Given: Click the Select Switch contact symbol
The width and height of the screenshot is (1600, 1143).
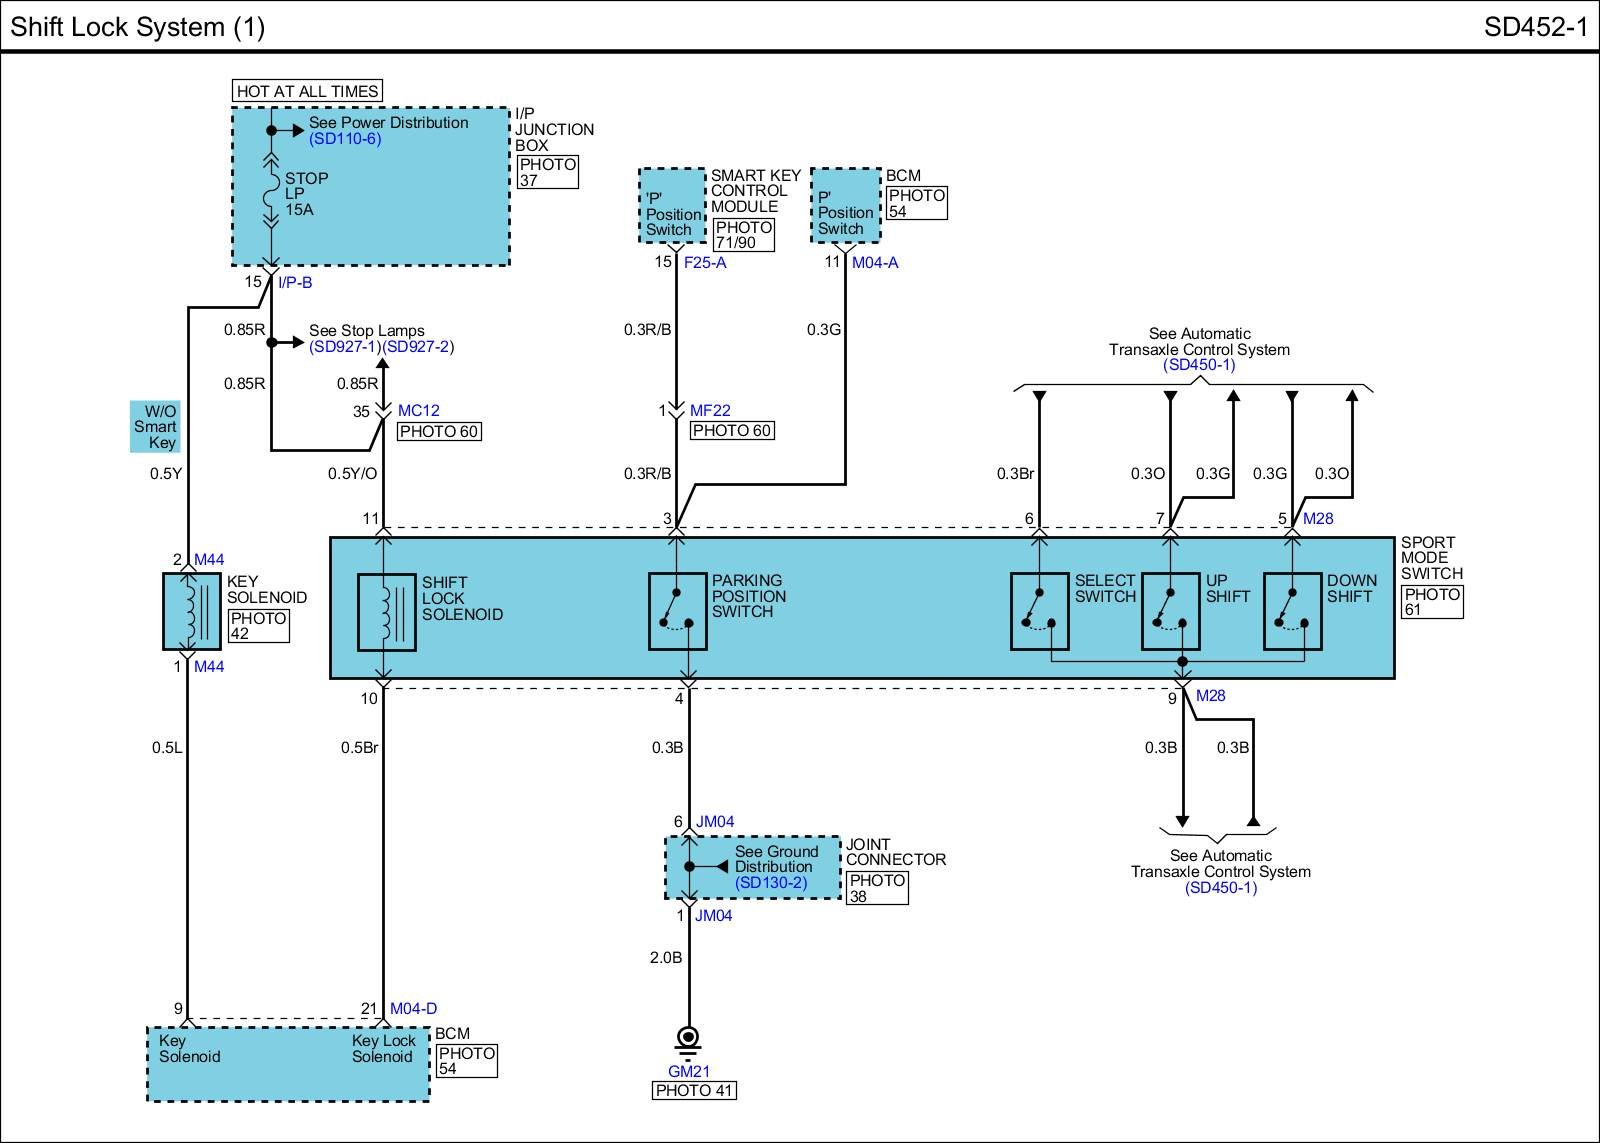Looking at the screenshot, I should click(1039, 611).
